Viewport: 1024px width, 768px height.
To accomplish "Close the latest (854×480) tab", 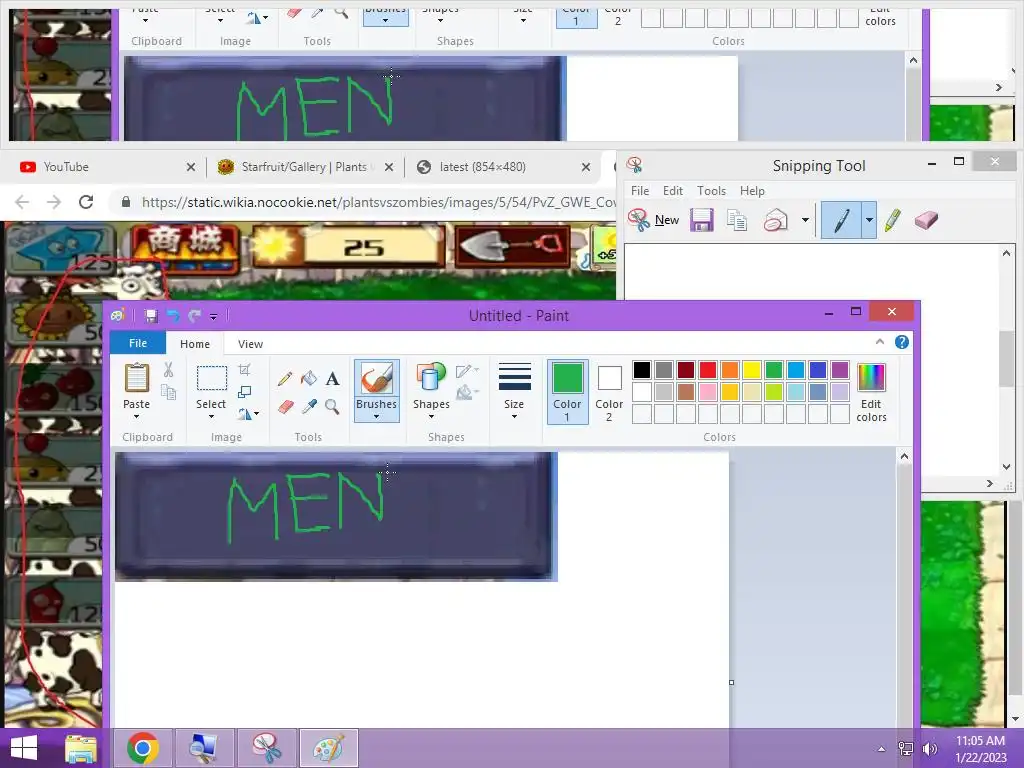I will 586,167.
